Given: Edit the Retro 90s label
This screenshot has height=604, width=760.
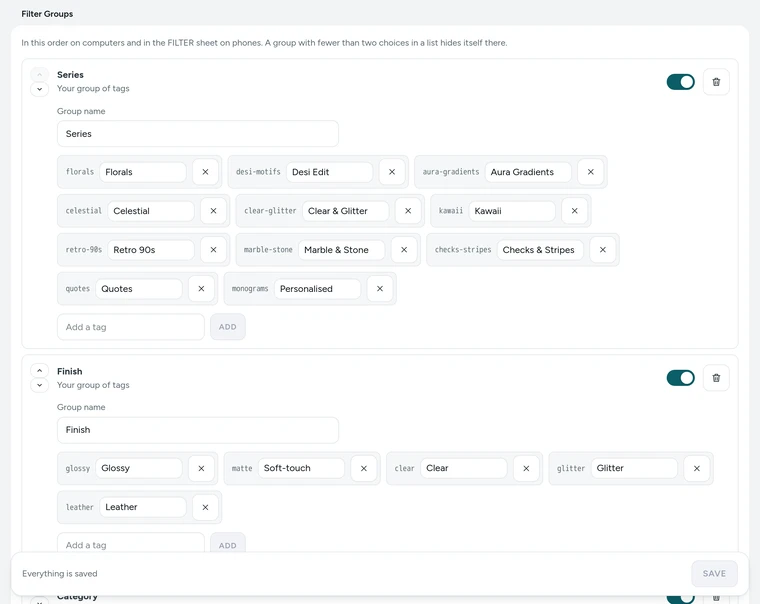Looking at the screenshot, I should tap(151, 250).
